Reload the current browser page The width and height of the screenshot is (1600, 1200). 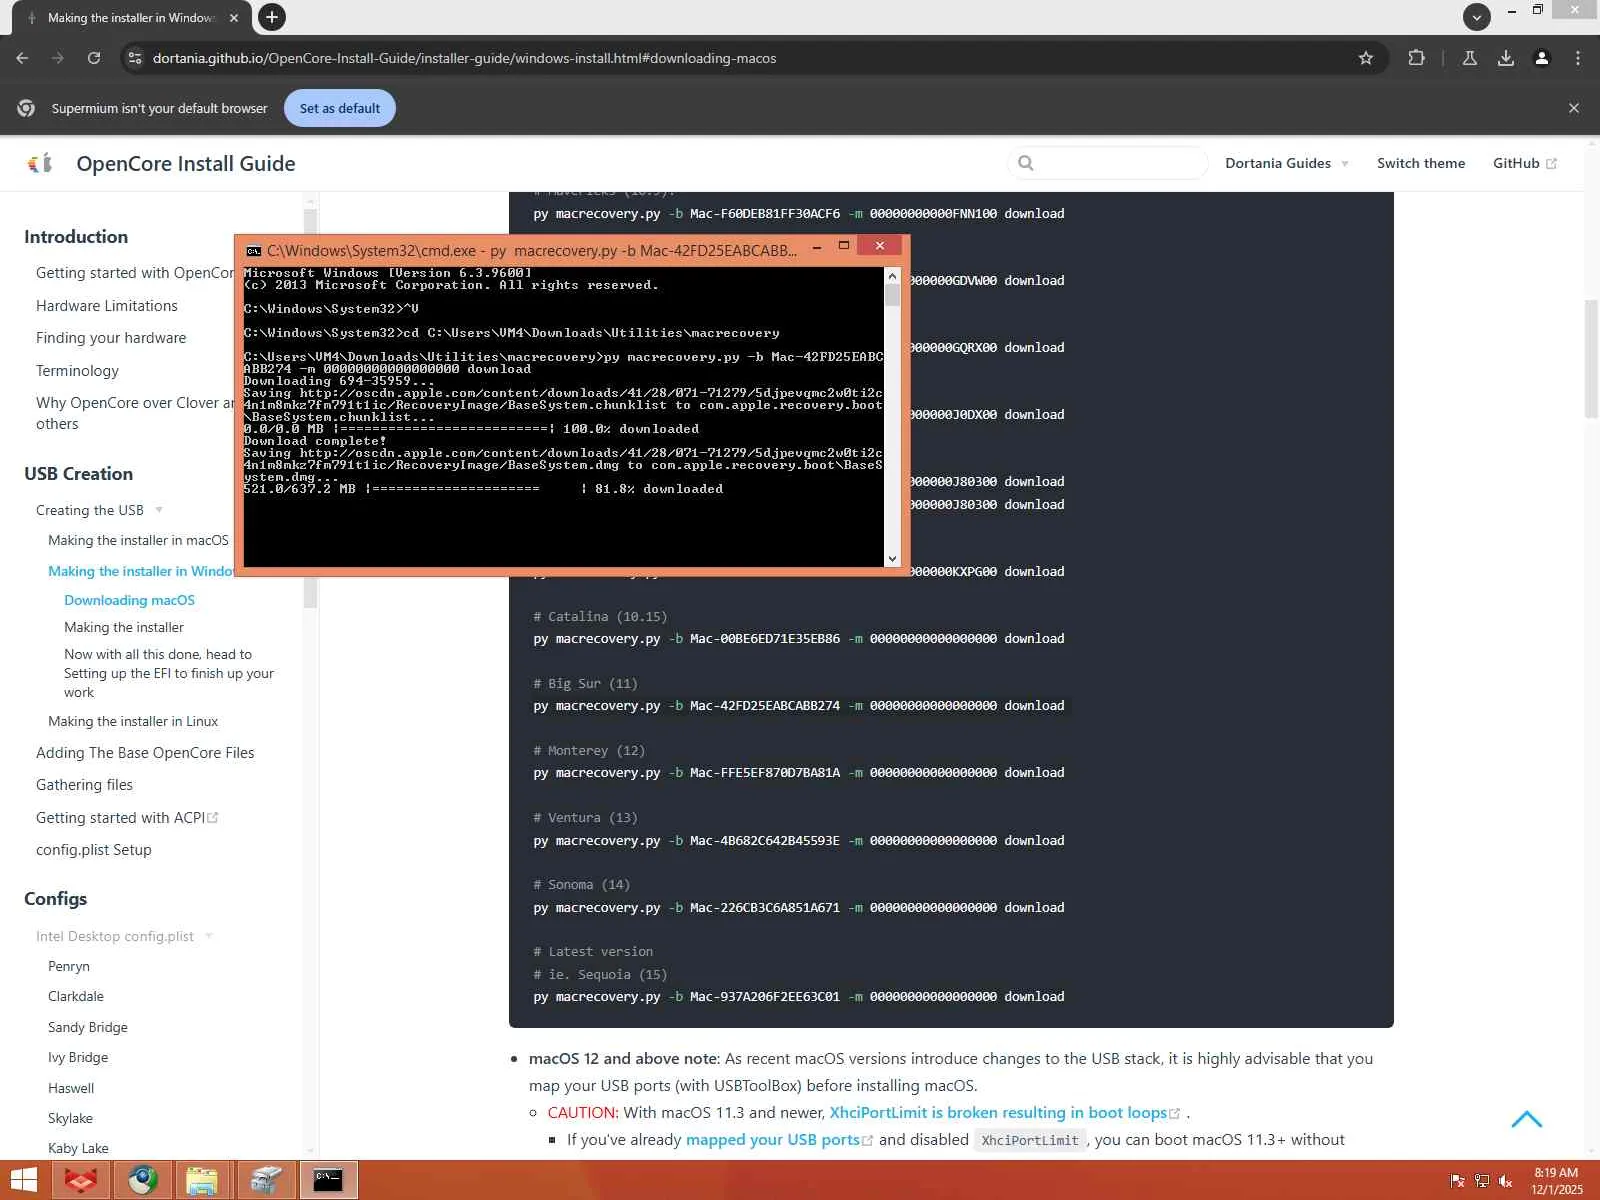[x=94, y=58]
